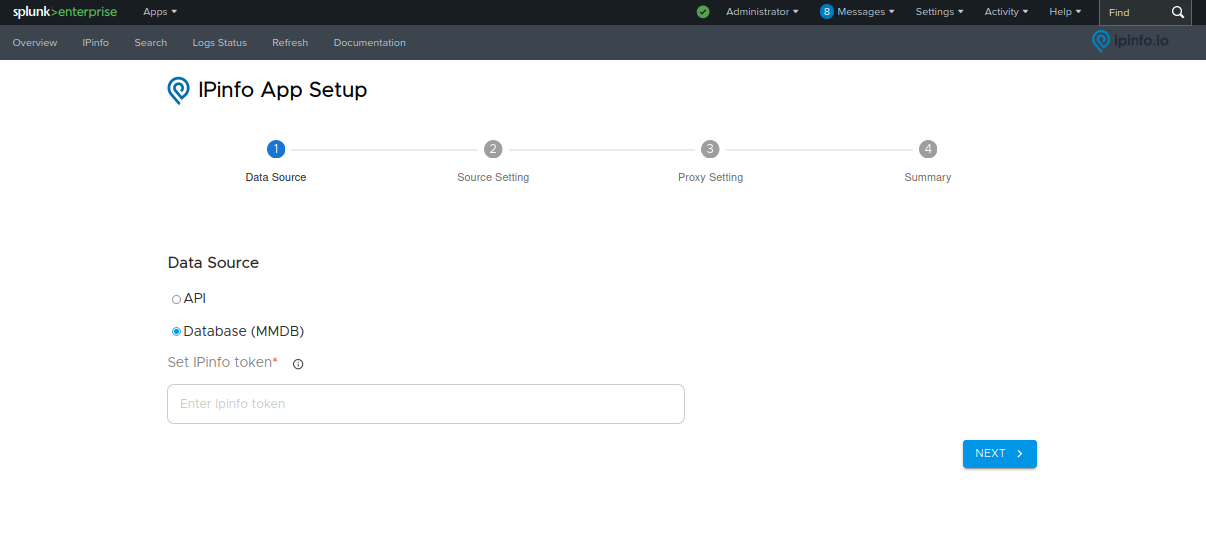Viewport: 1206px width, 542px height.
Task: Open the Refresh nav item
Action: [x=290, y=43]
